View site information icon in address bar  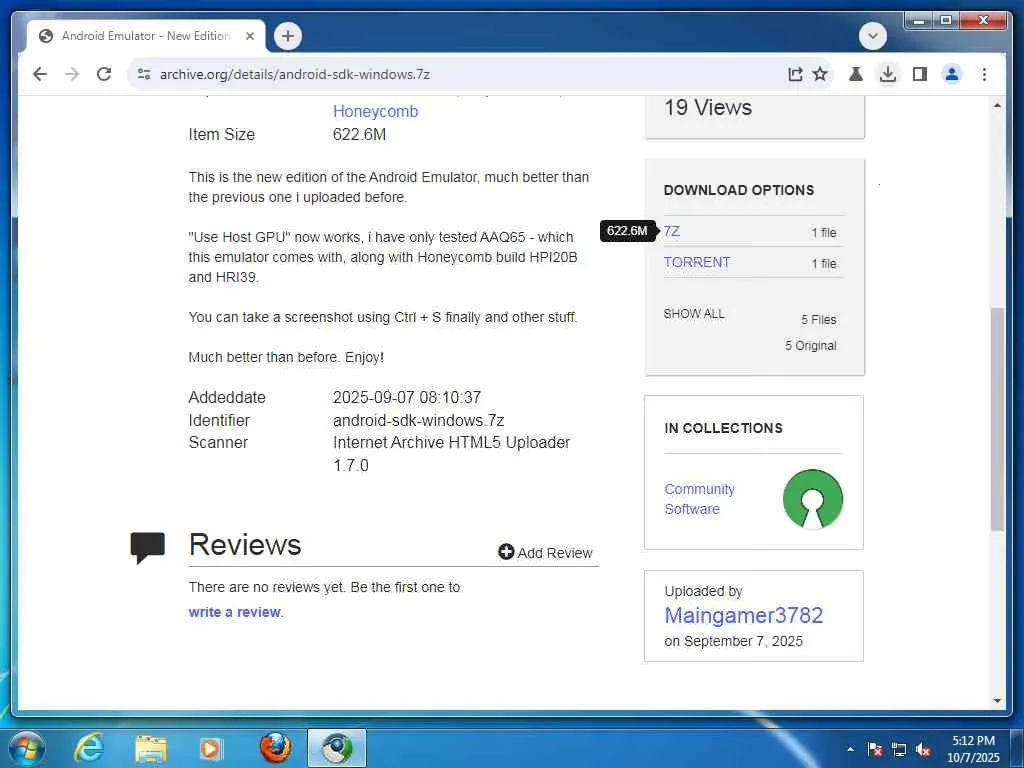coord(144,74)
